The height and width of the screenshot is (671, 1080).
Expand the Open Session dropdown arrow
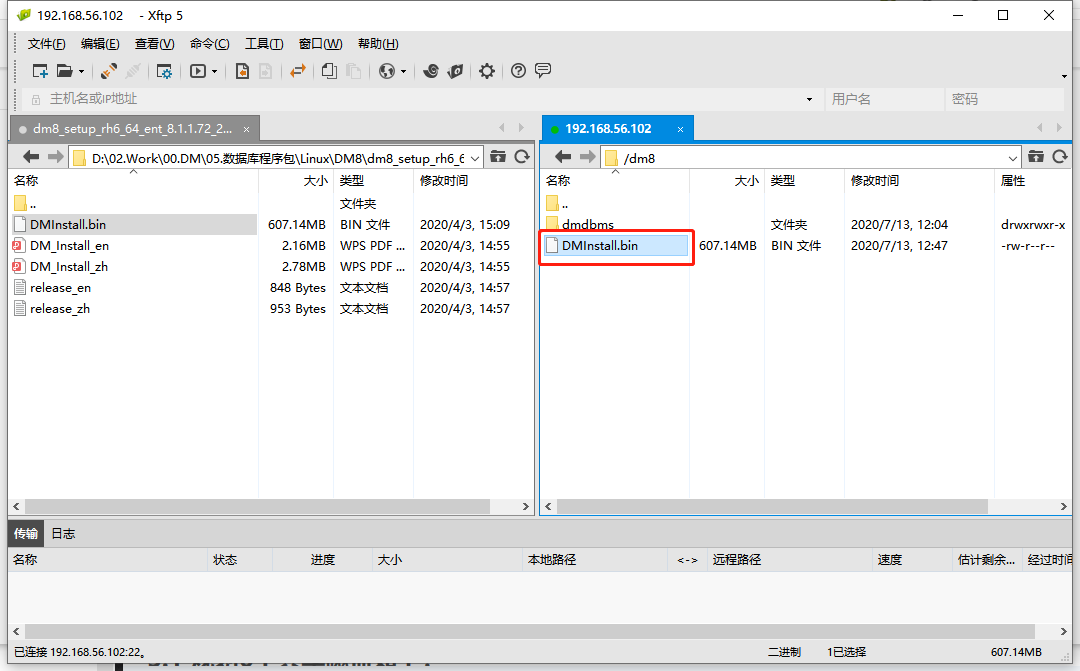[x=81, y=72]
